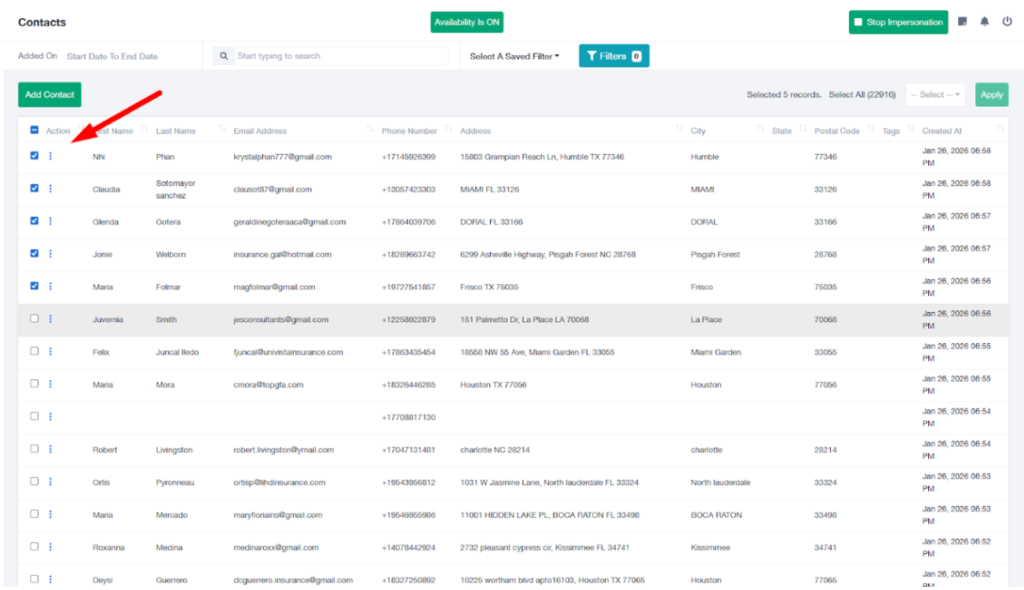Toggle the Availability Is ON button
This screenshot has width=1024, height=590.
tap(467, 22)
